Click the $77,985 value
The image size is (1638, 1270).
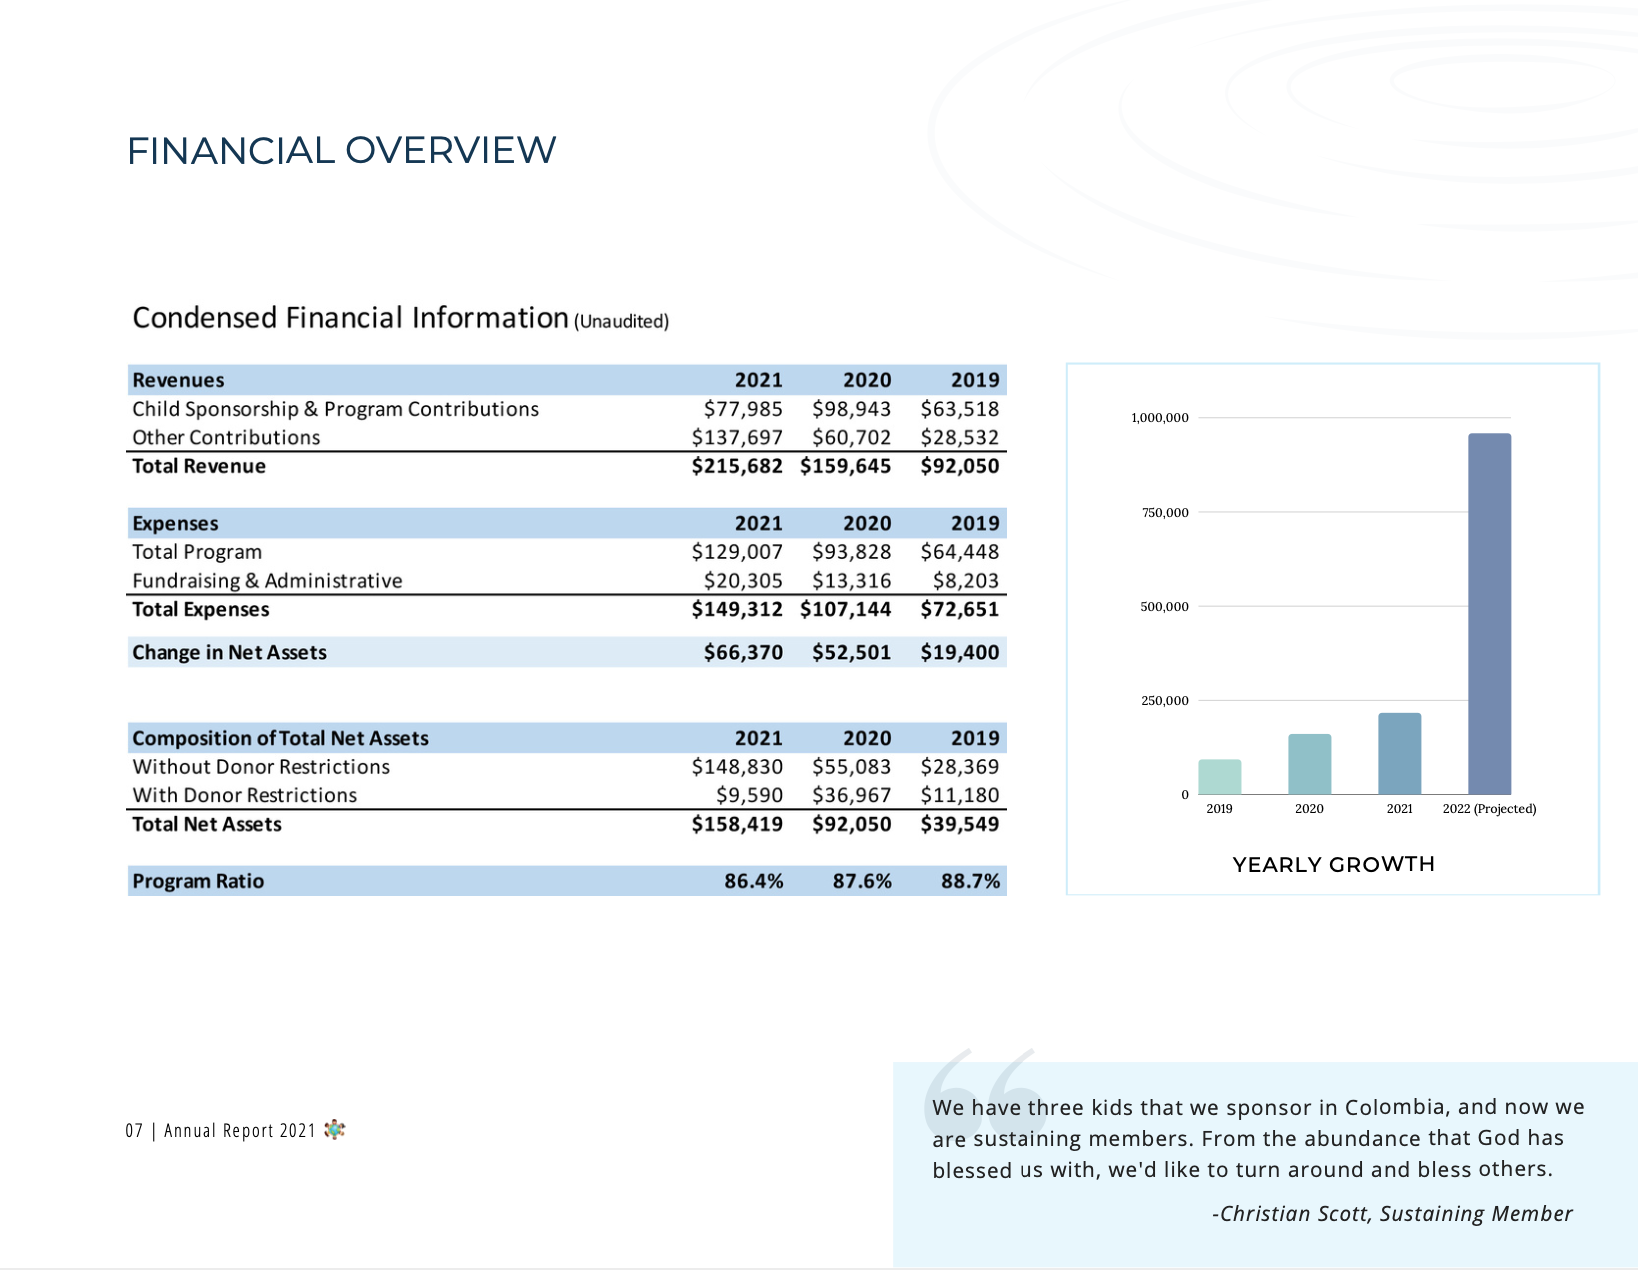[743, 409]
